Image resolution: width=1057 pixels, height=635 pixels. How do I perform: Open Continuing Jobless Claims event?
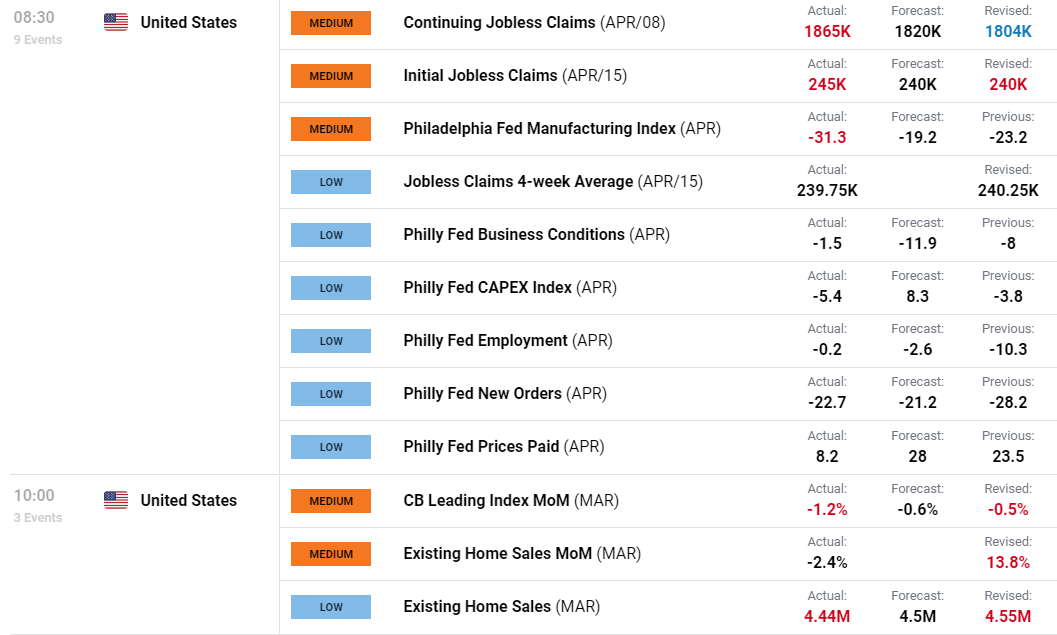(x=534, y=22)
